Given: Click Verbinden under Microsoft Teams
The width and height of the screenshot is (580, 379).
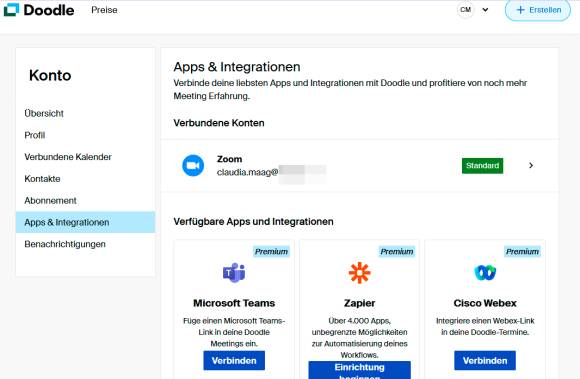Looking at the screenshot, I should pos(234,361).
